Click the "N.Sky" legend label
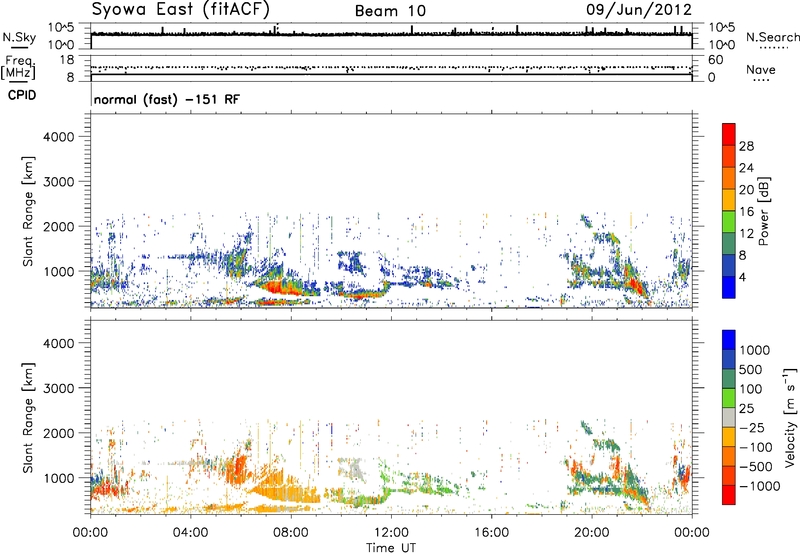 coord(19,38)
